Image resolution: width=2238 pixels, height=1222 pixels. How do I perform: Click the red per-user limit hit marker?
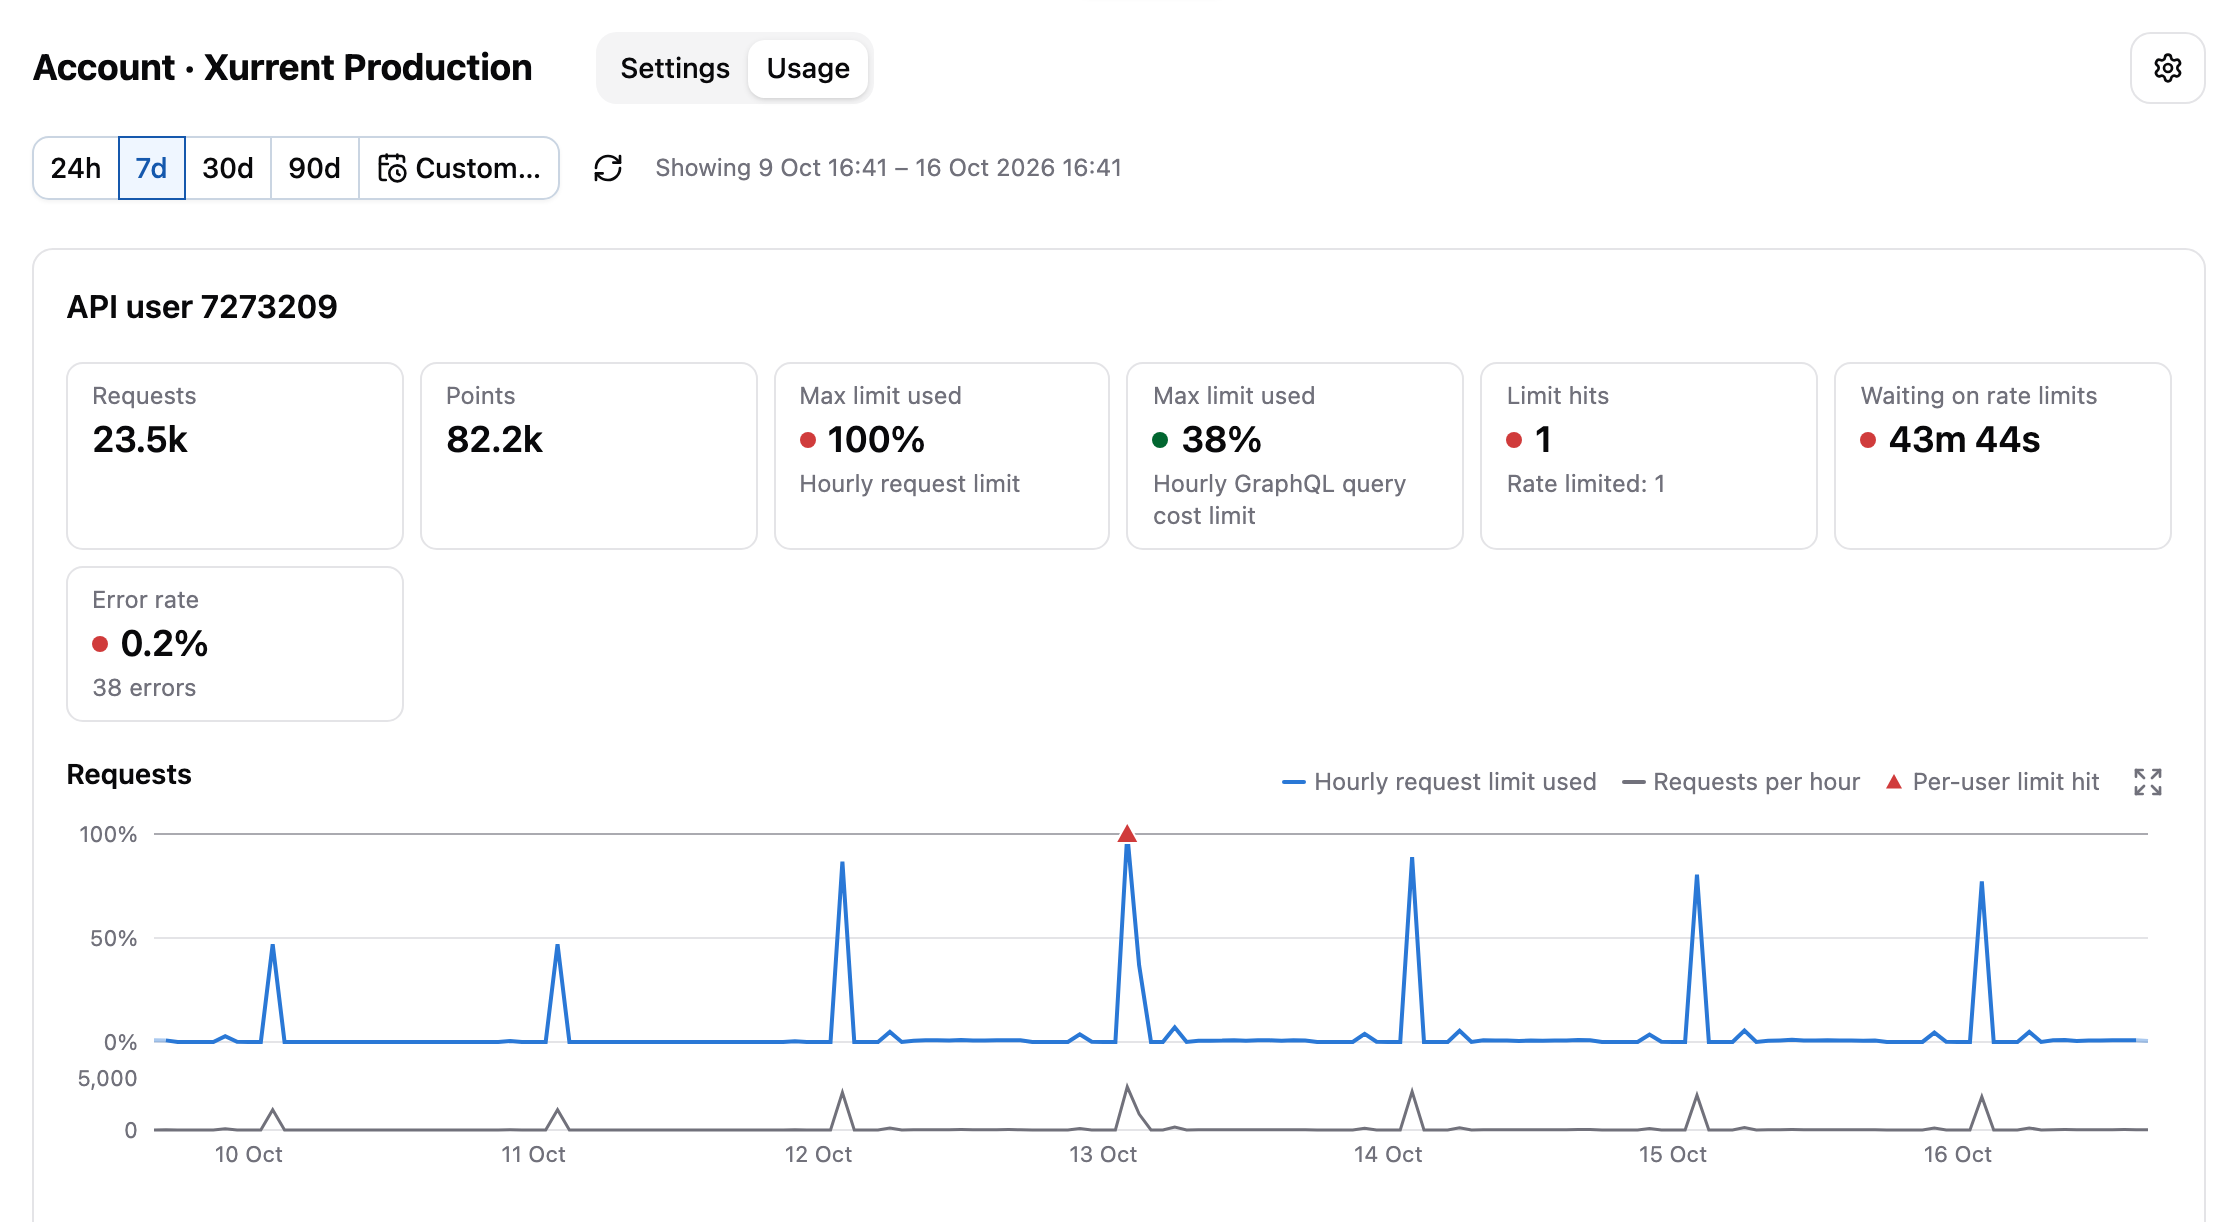1127,833
